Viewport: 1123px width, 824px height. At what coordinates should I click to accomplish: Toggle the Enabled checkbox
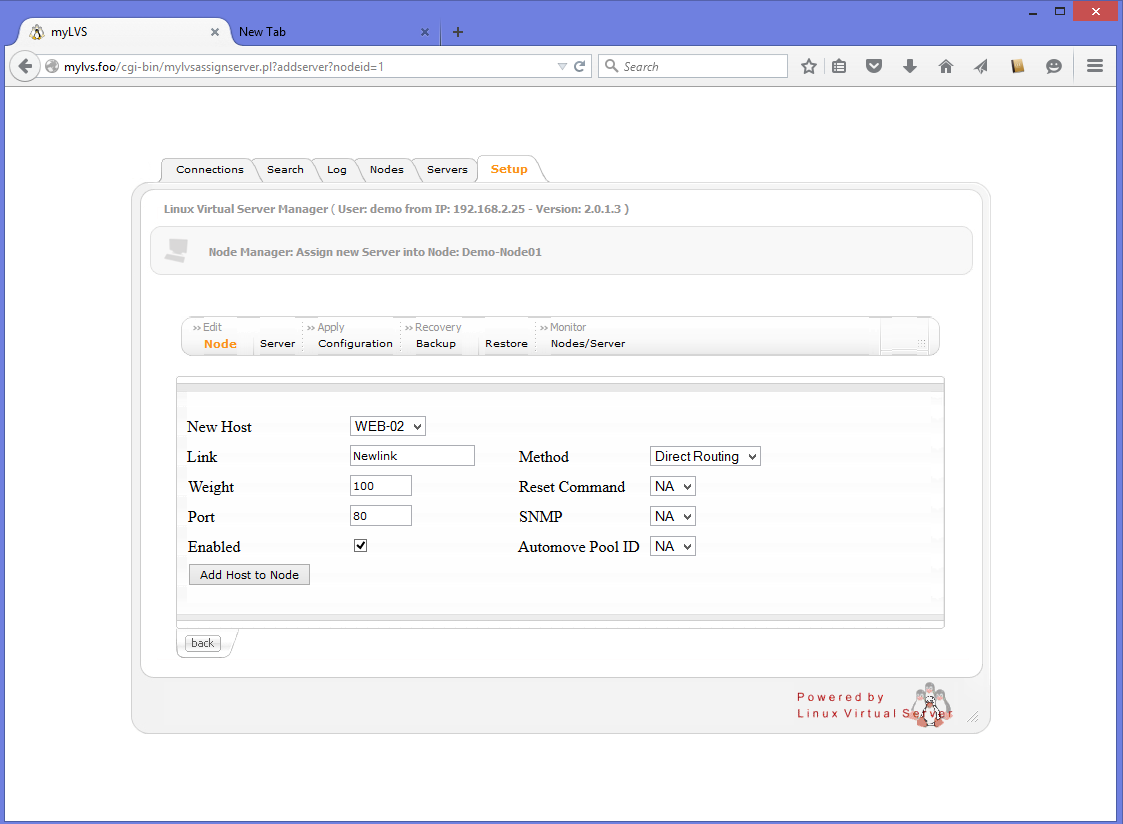tap(361, 546)
